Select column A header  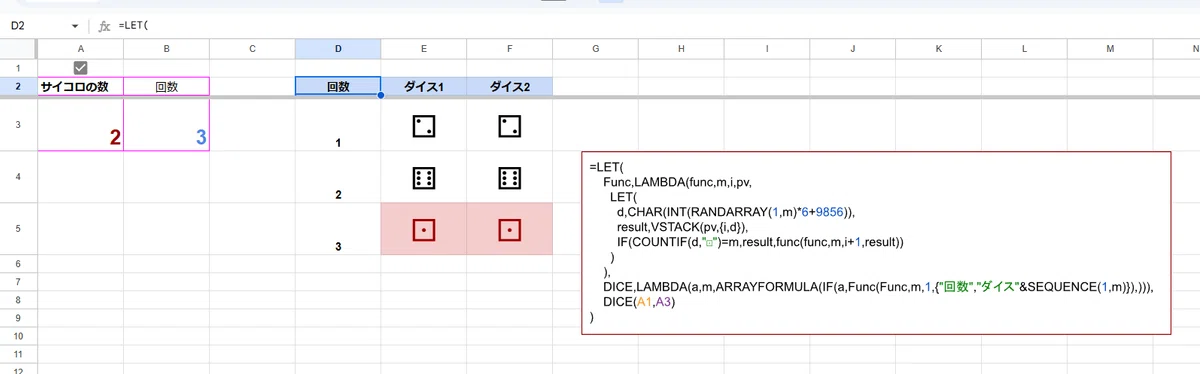81,49
